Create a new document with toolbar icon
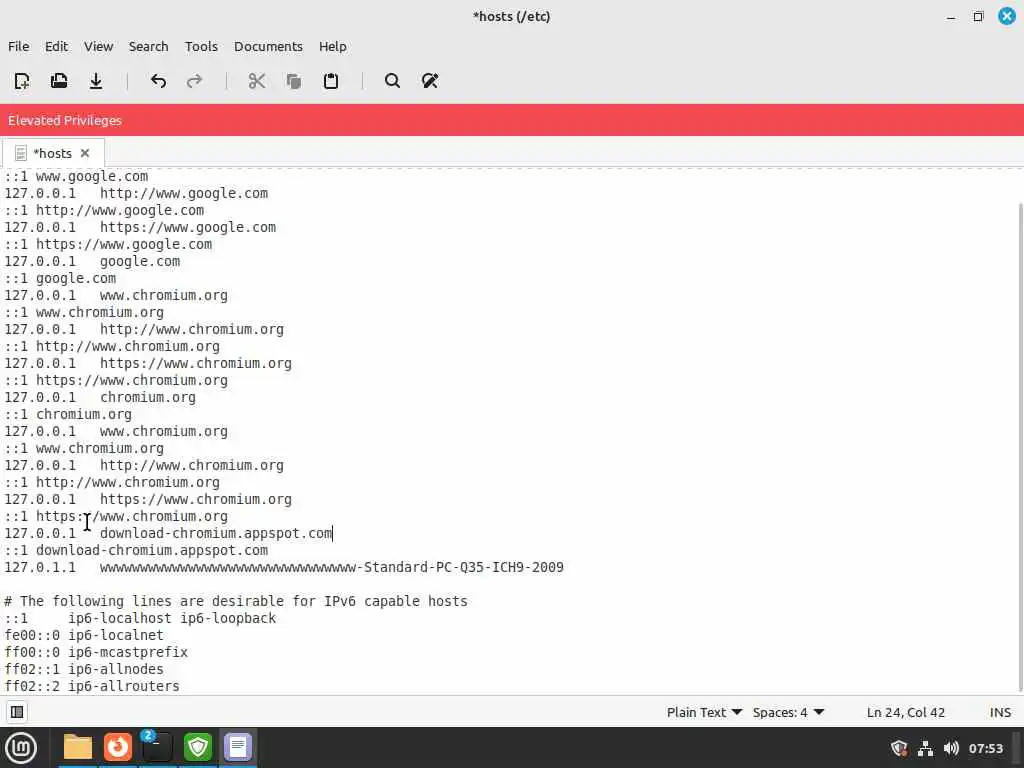This screenshot has height=768, width=1024. (22, 81)
